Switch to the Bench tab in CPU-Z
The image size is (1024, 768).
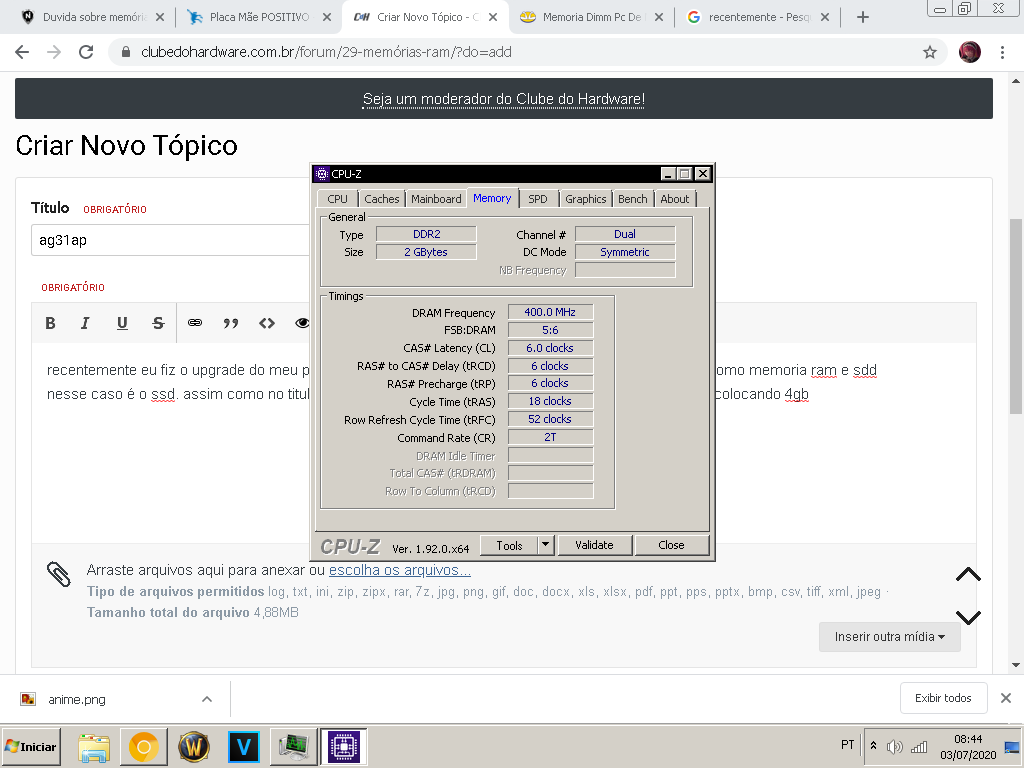pos(632,199)
